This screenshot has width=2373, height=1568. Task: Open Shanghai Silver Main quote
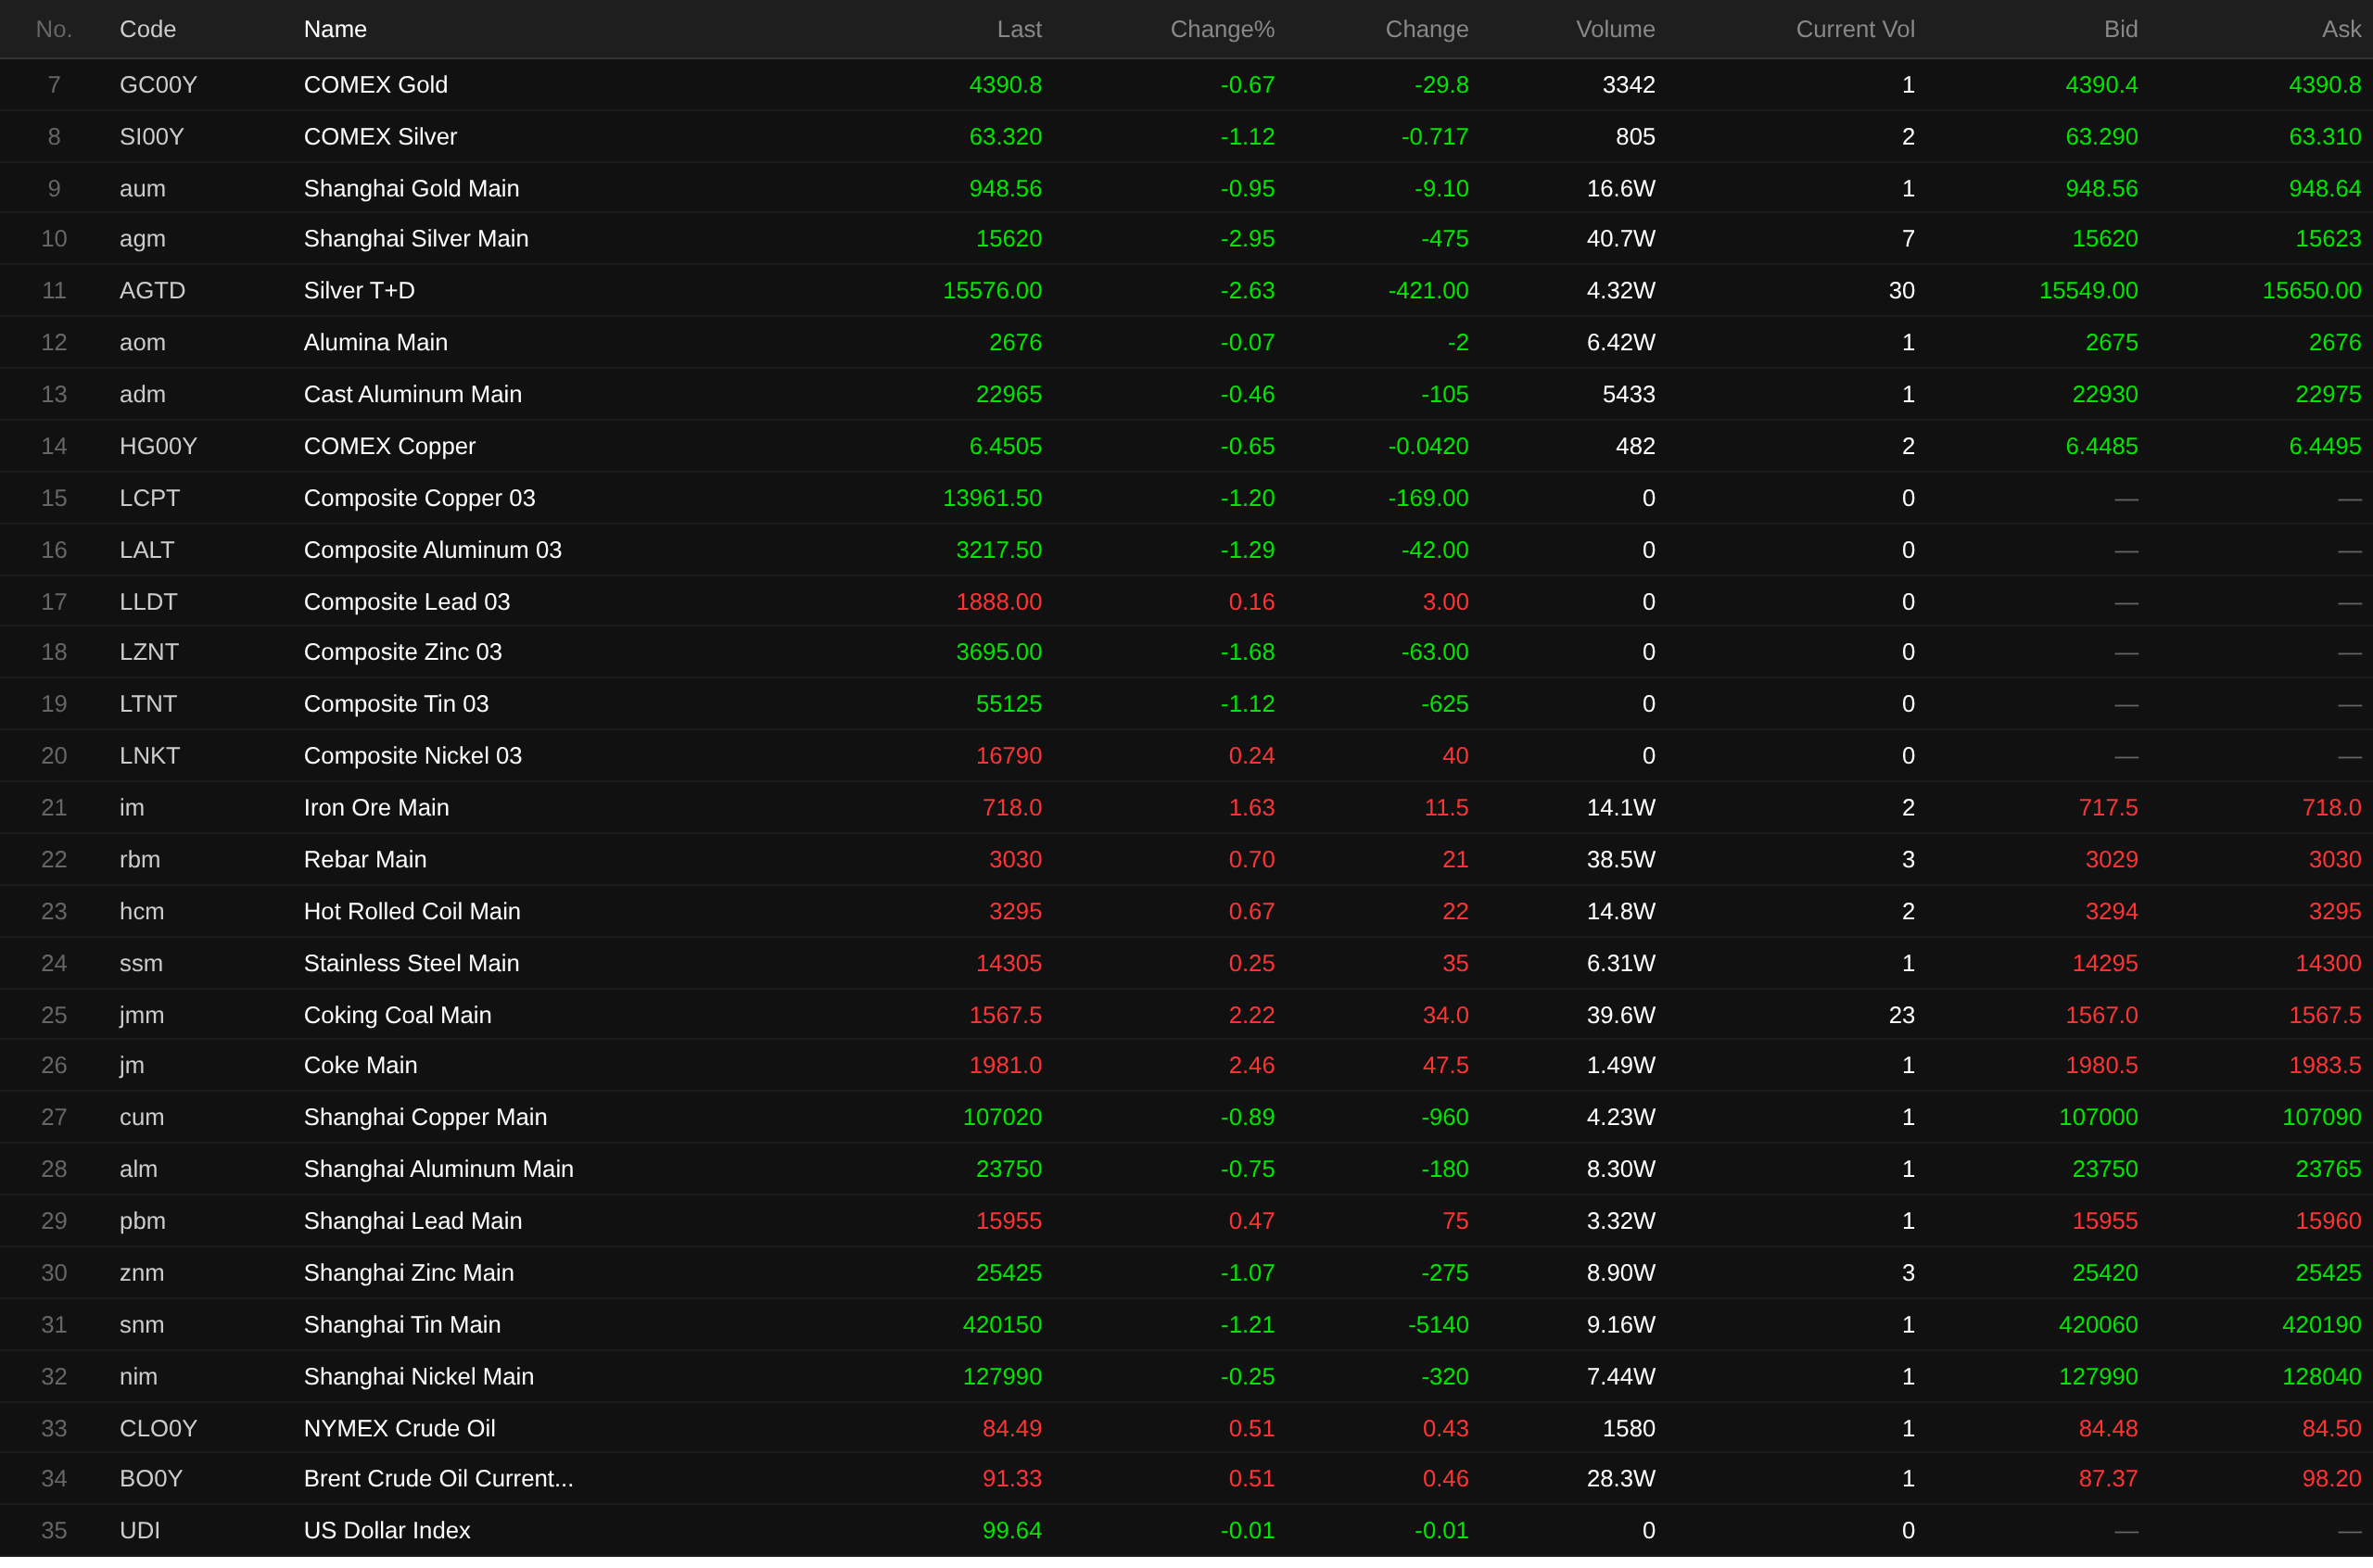point(416,239)
